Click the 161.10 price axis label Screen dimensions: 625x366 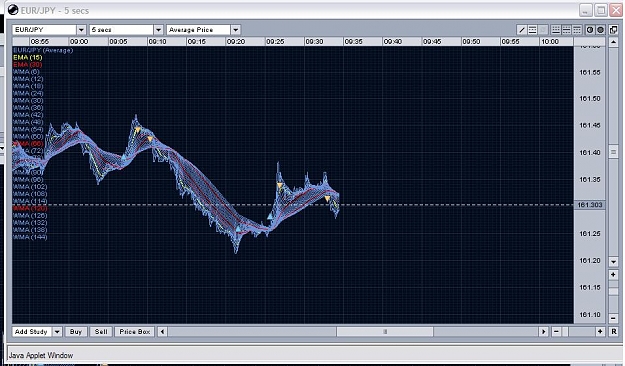click(x=590, y=315)
